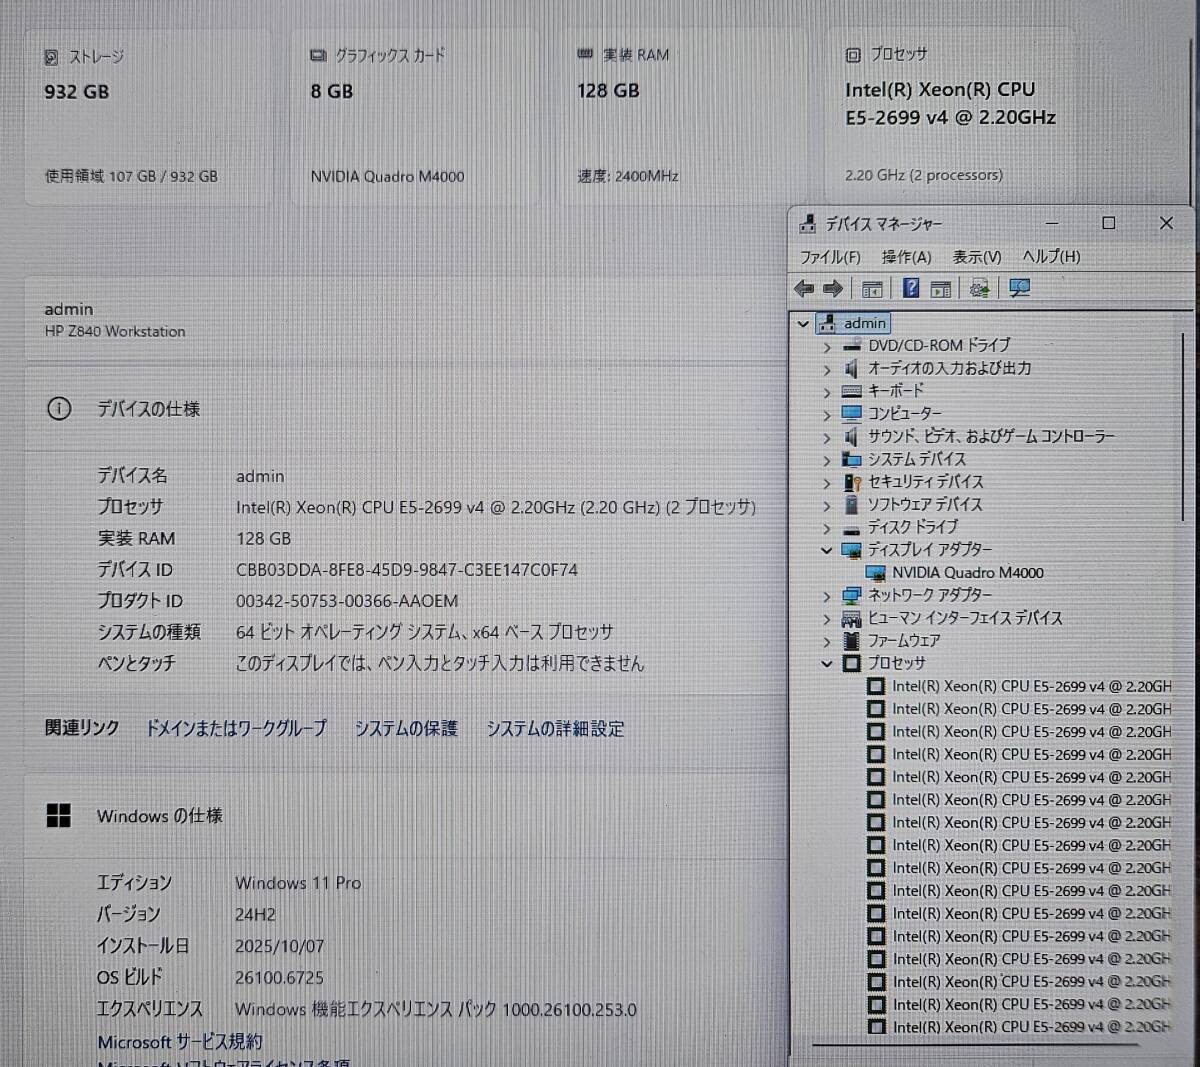Open the 操作(A) menu
The width and height of the screenshot is (1200, 1067).
pyautogui.click(x=906, y=257)
